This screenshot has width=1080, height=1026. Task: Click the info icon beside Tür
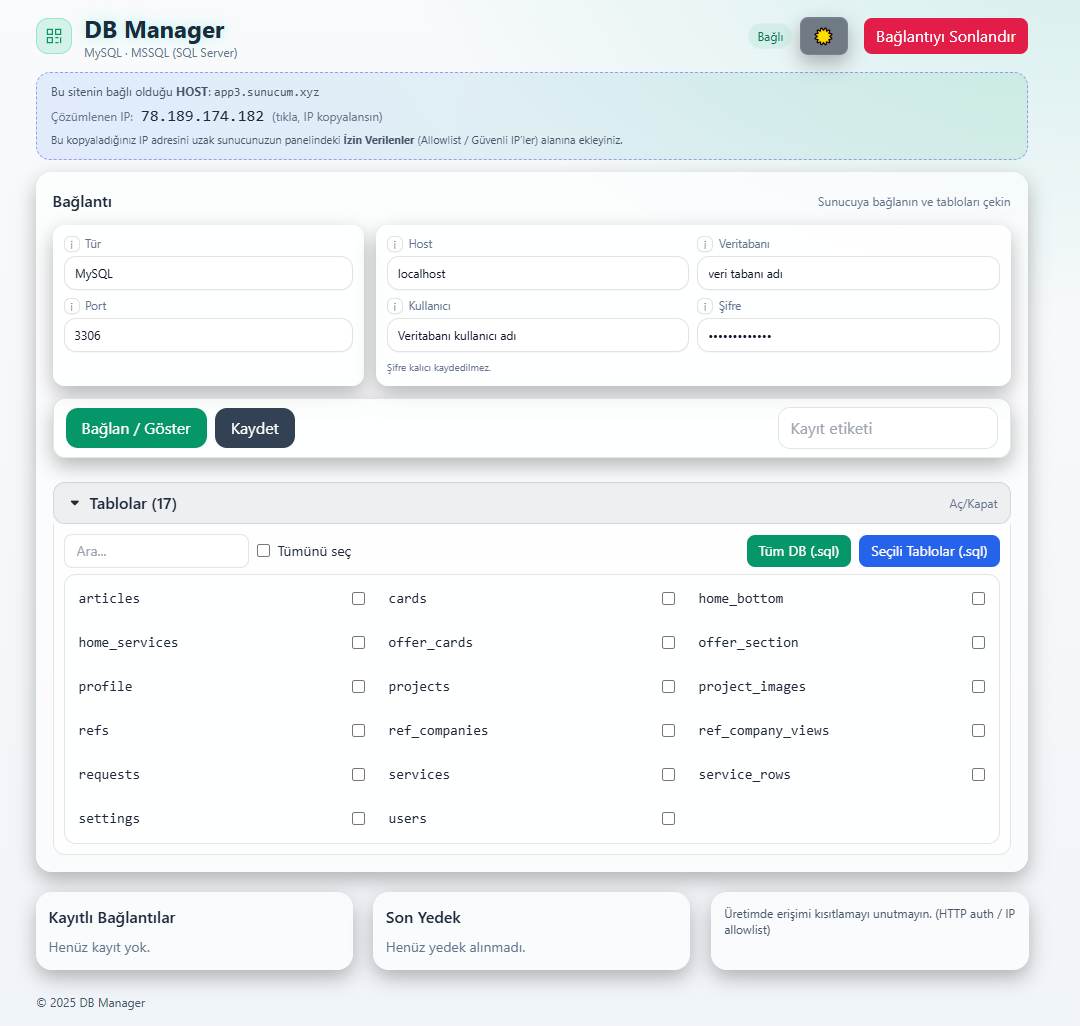72,244
